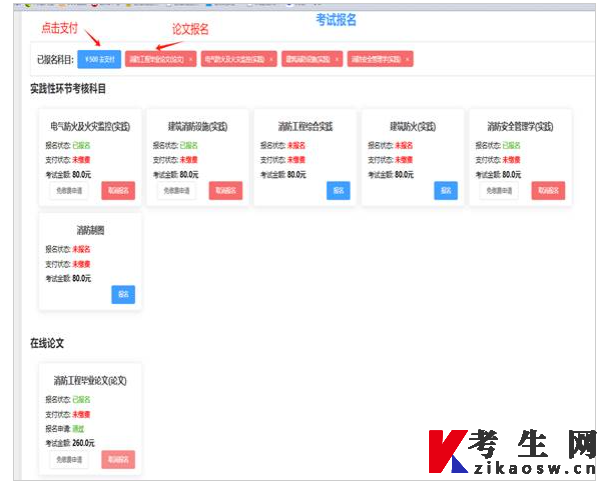Image resolution: width=611 pixels, height=487 pixels.
Task: Click 取消报名 on the 电气防火及火灾监控(实践) card
Action: (118, 191)
